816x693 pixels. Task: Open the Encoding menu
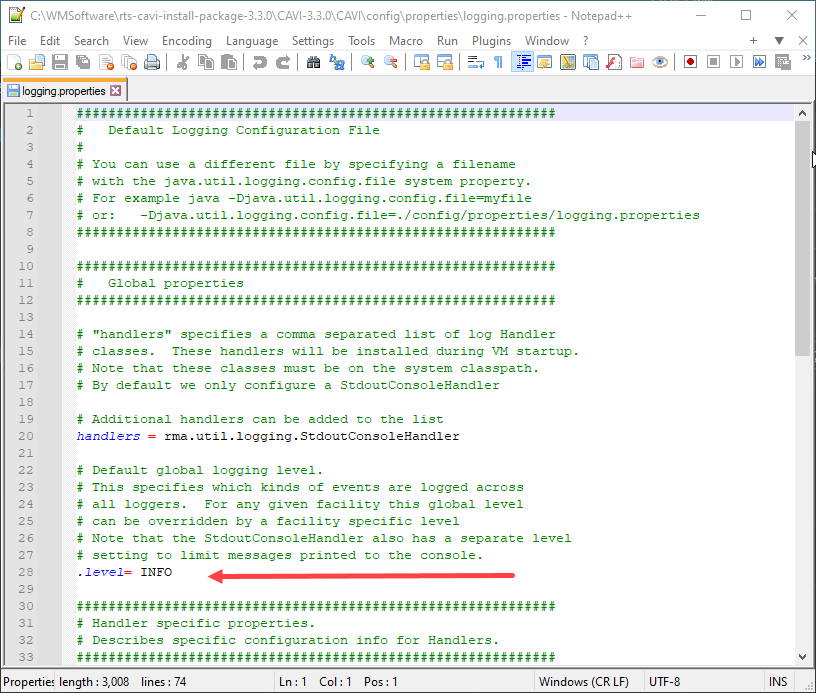[186, 41]
